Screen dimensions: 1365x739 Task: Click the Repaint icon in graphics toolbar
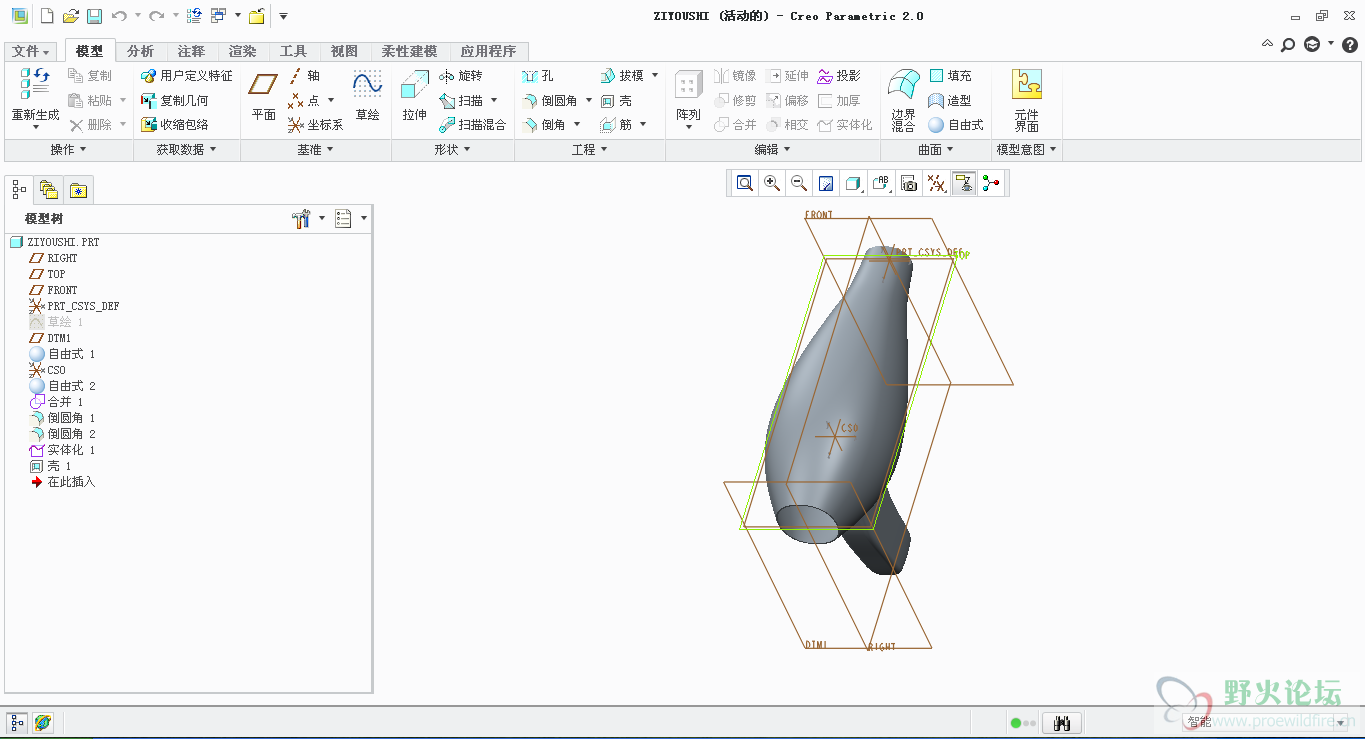826,183
